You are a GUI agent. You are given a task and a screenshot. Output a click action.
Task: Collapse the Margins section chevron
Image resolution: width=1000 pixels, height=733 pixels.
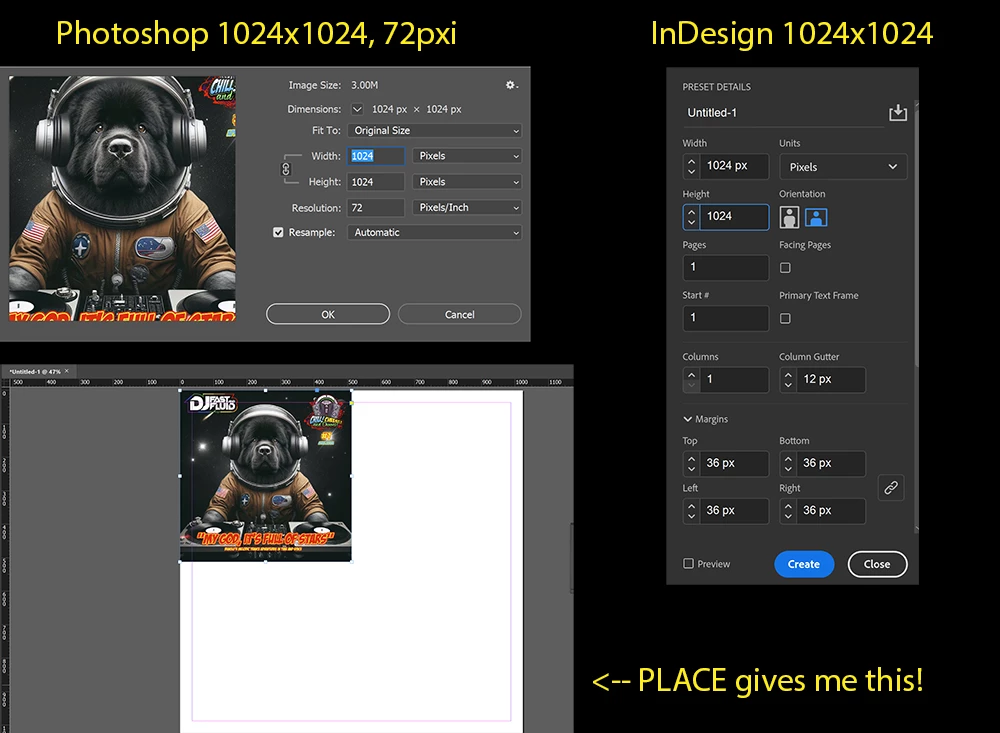[688, 419]
